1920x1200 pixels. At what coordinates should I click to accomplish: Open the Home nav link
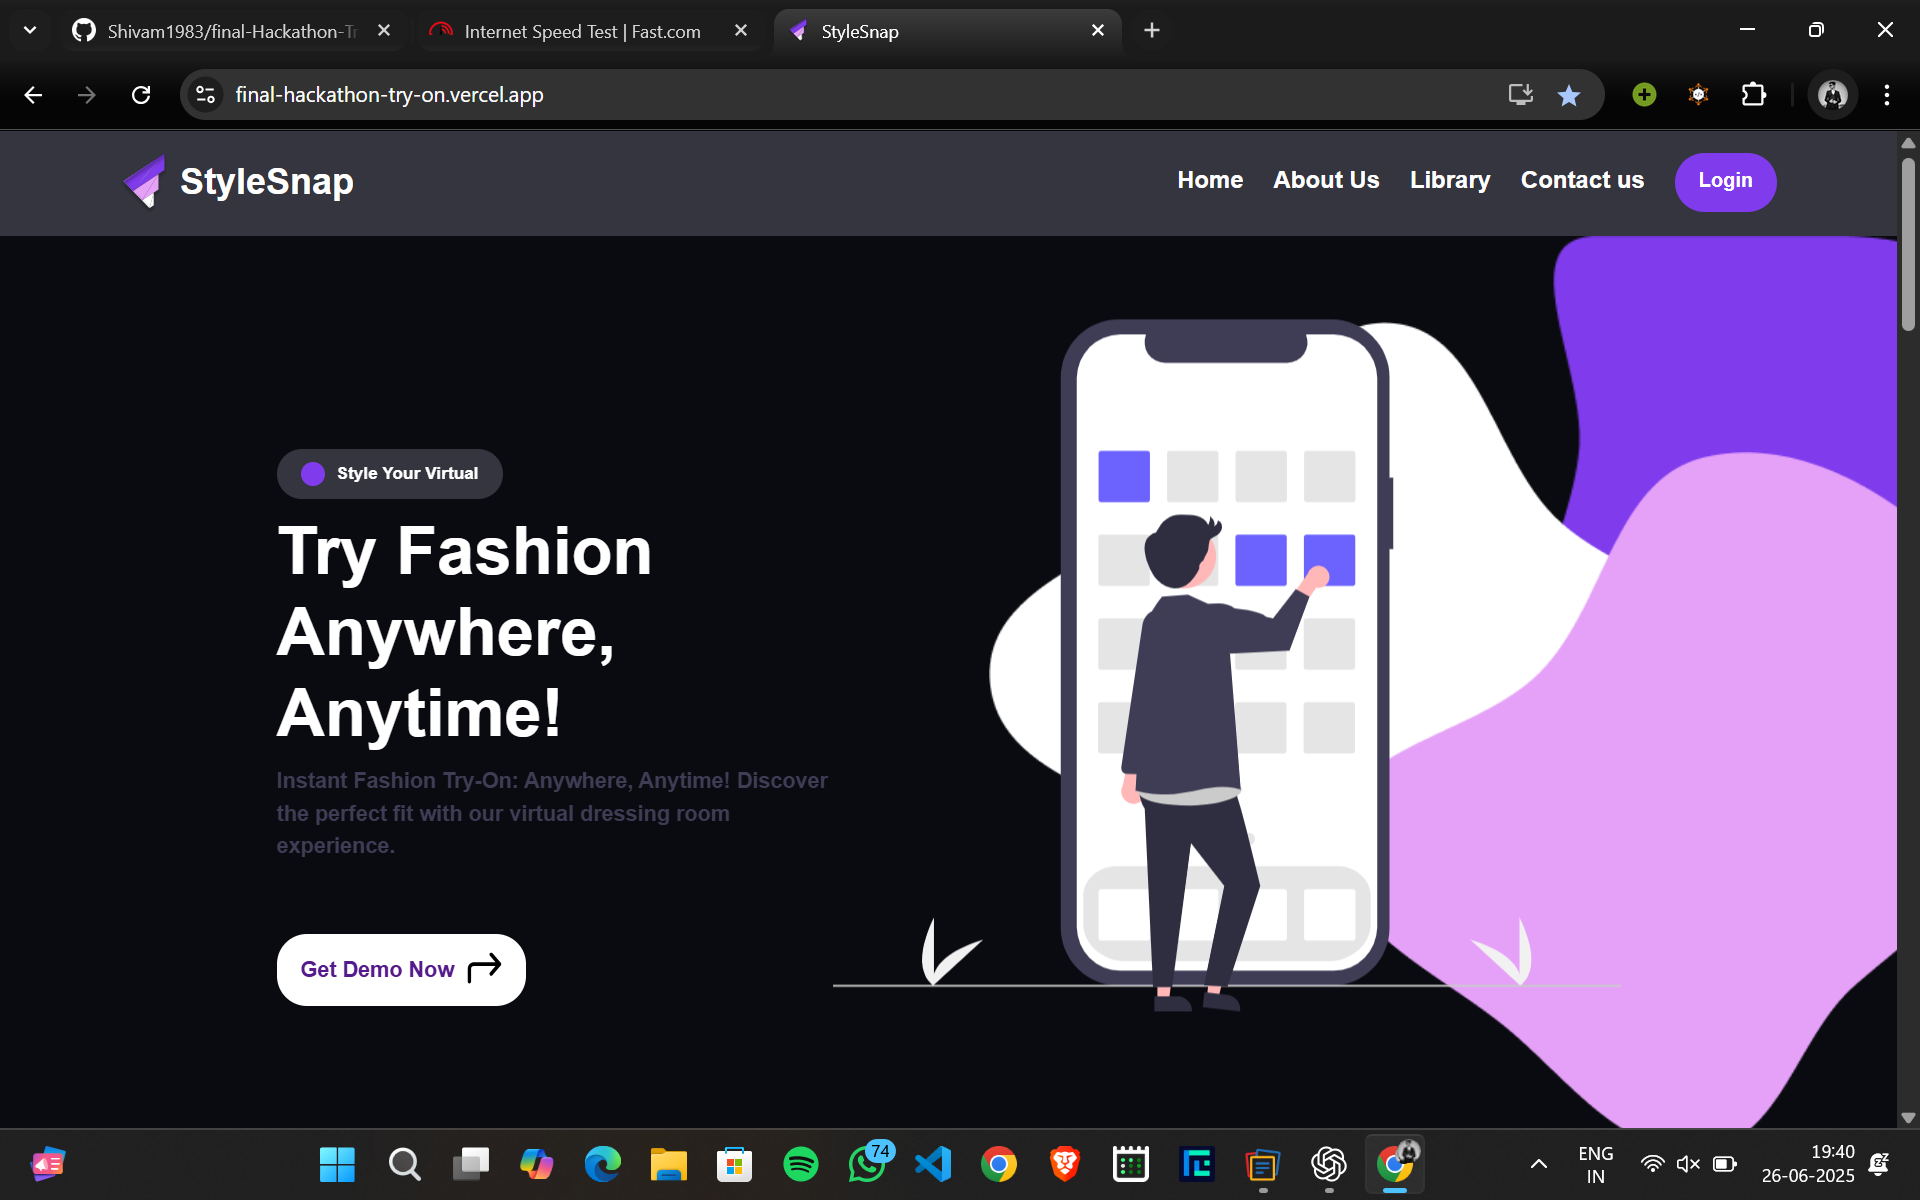1210,180
